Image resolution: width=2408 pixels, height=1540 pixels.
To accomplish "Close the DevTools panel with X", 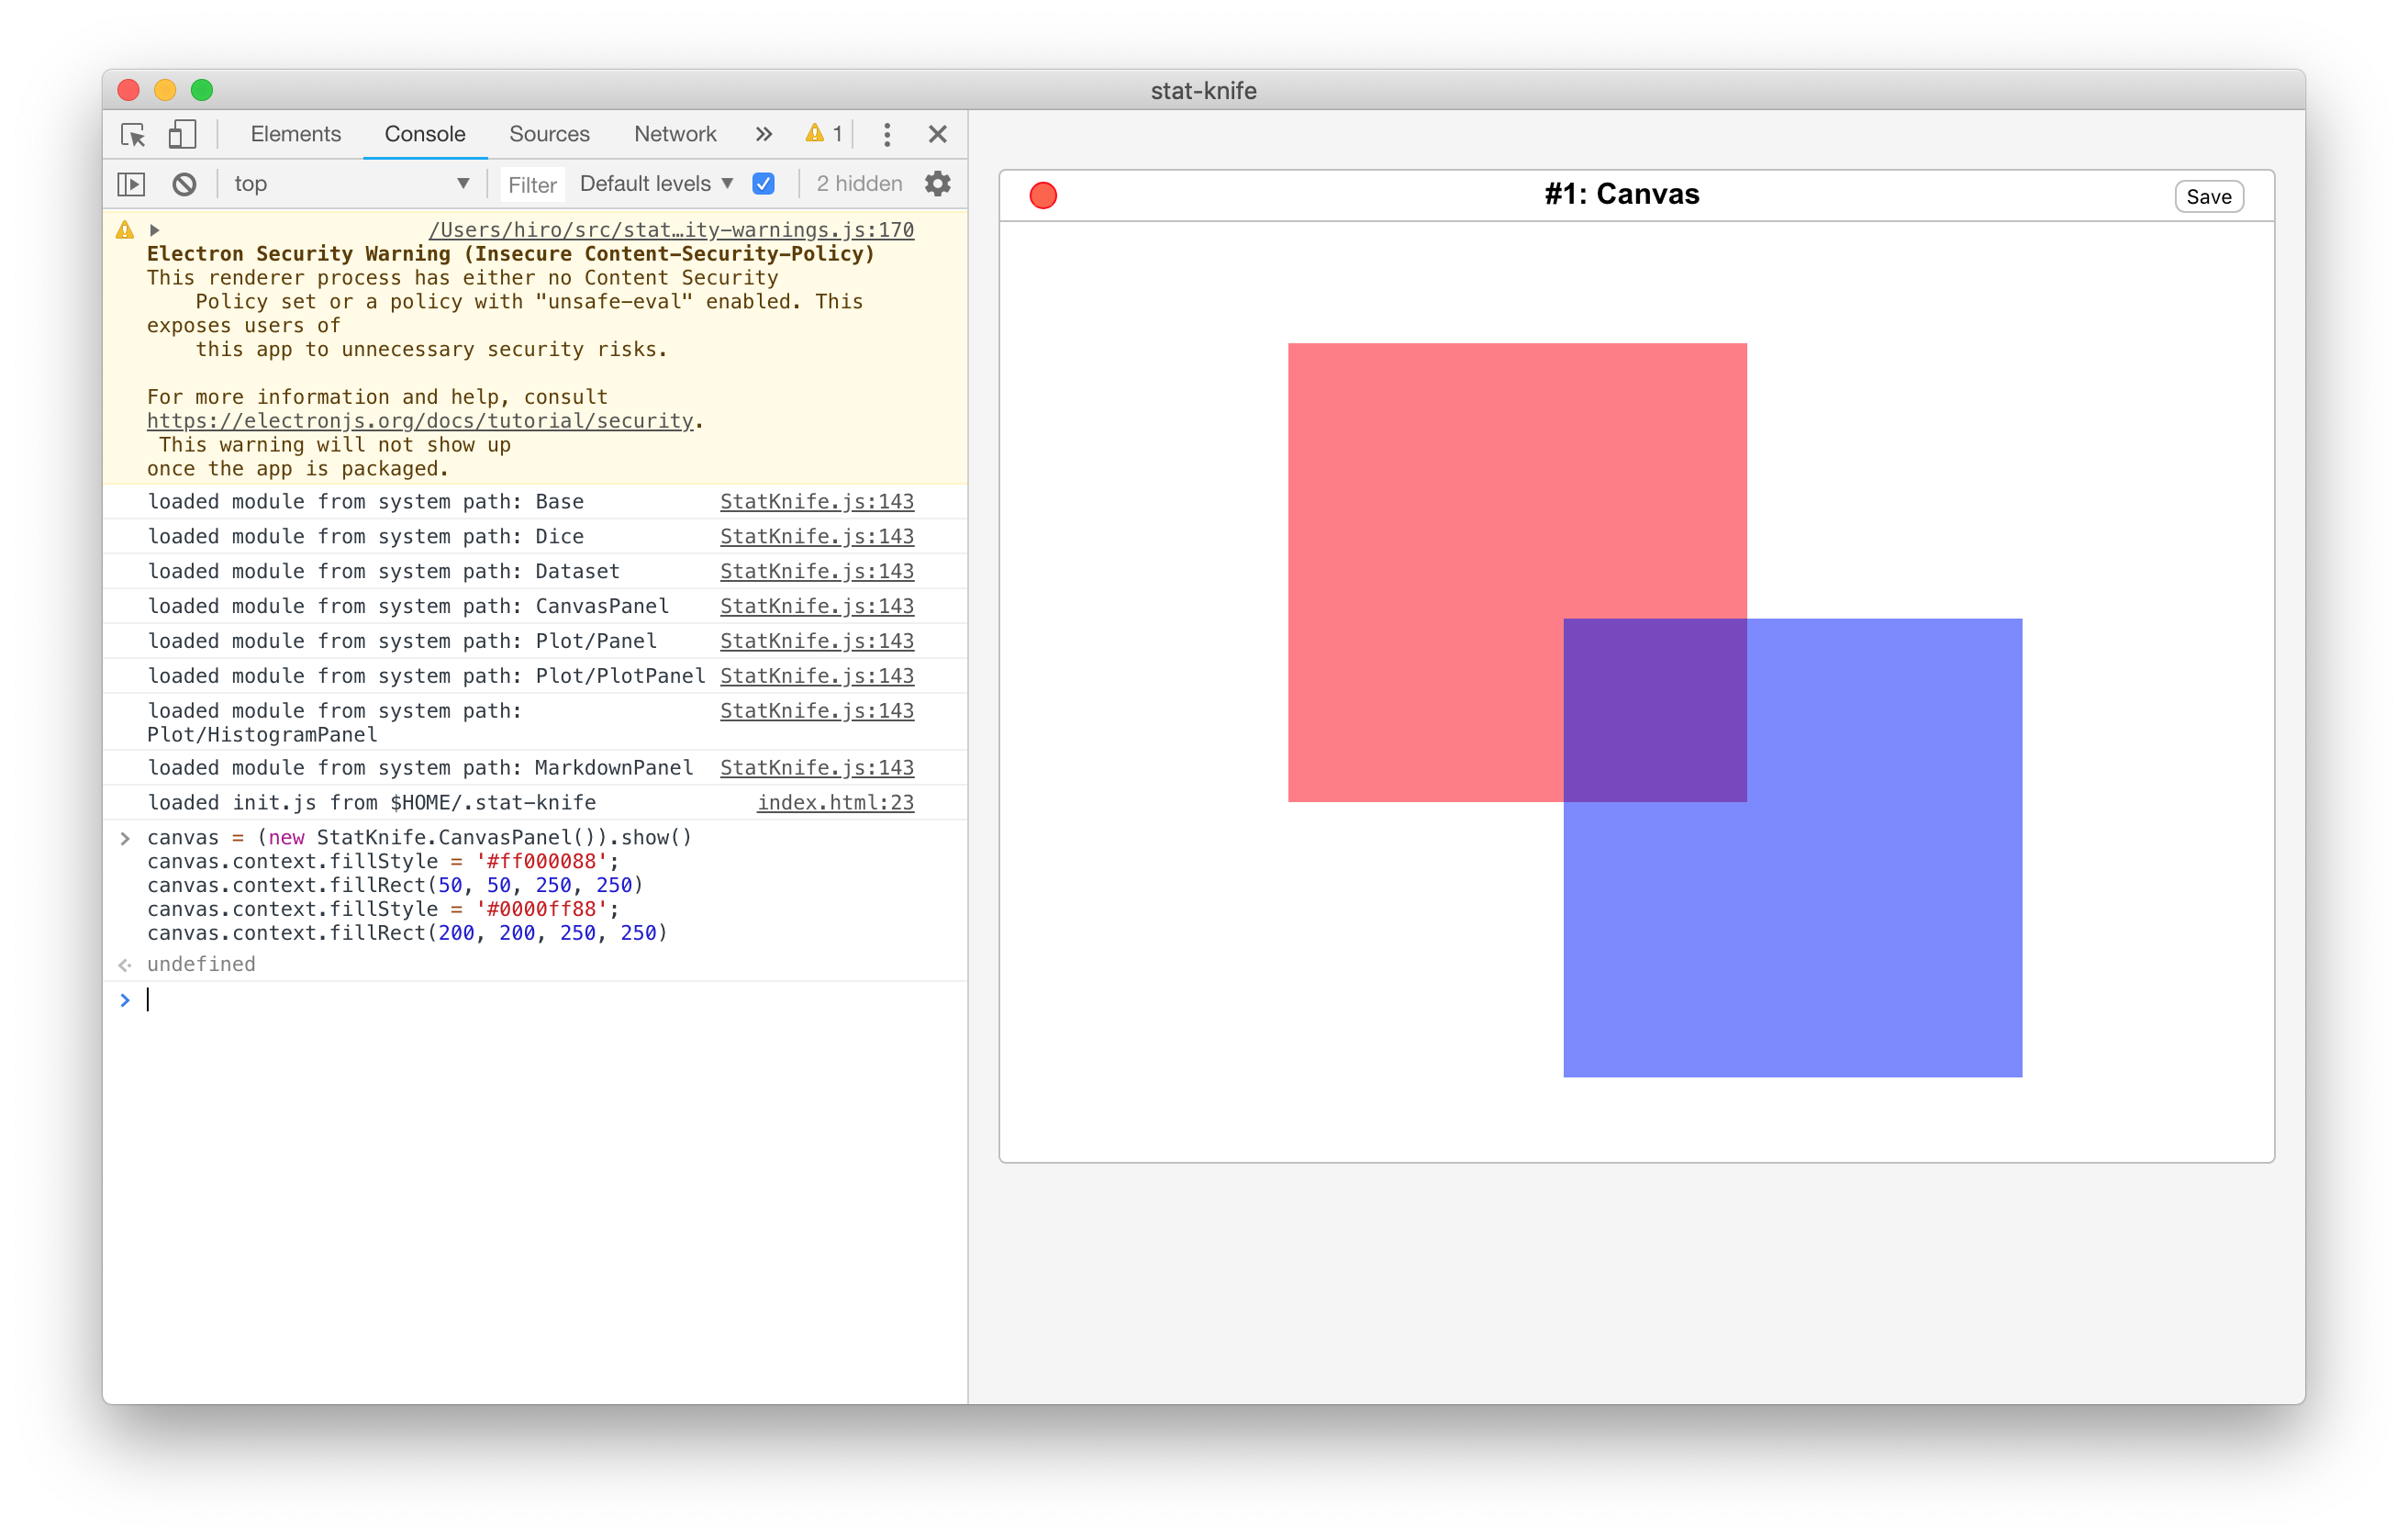I will [x=937, y=134].
